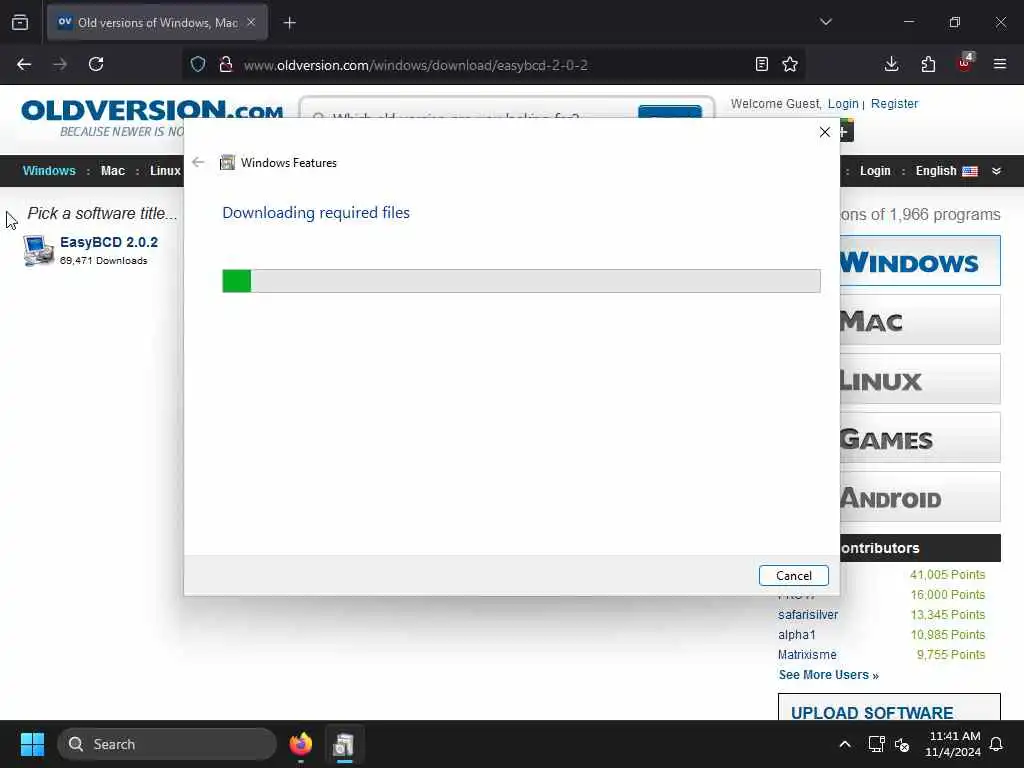Screen dimensions: 1024x768
Task: Click the muted volume tray icon
Action: 902,744
